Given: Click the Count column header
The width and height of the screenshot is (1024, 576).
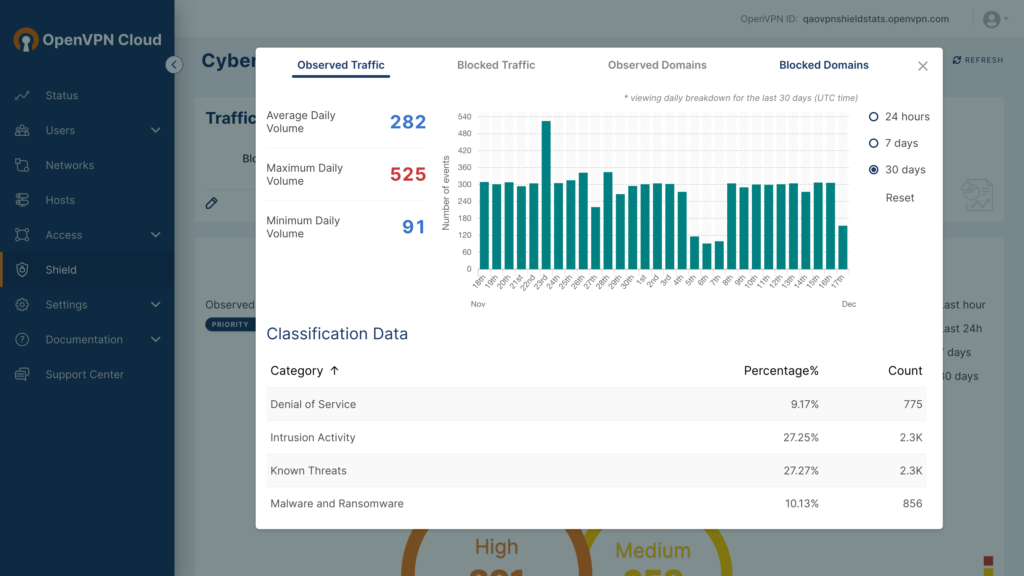Looking at the screenshot, I should pyautogui.click(x=904, y=371).
